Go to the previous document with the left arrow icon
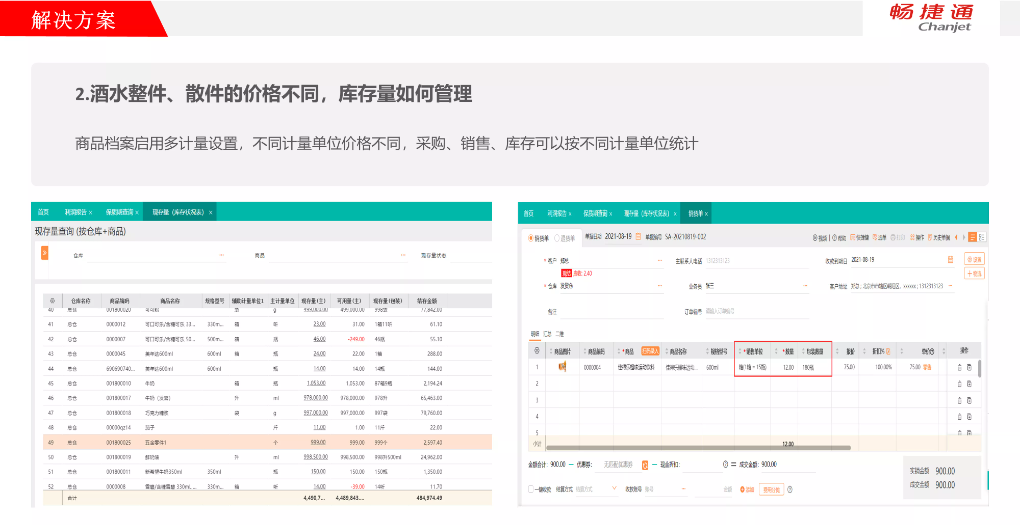Viewport: 1020px width, 525px height. [x=956, y=237]
